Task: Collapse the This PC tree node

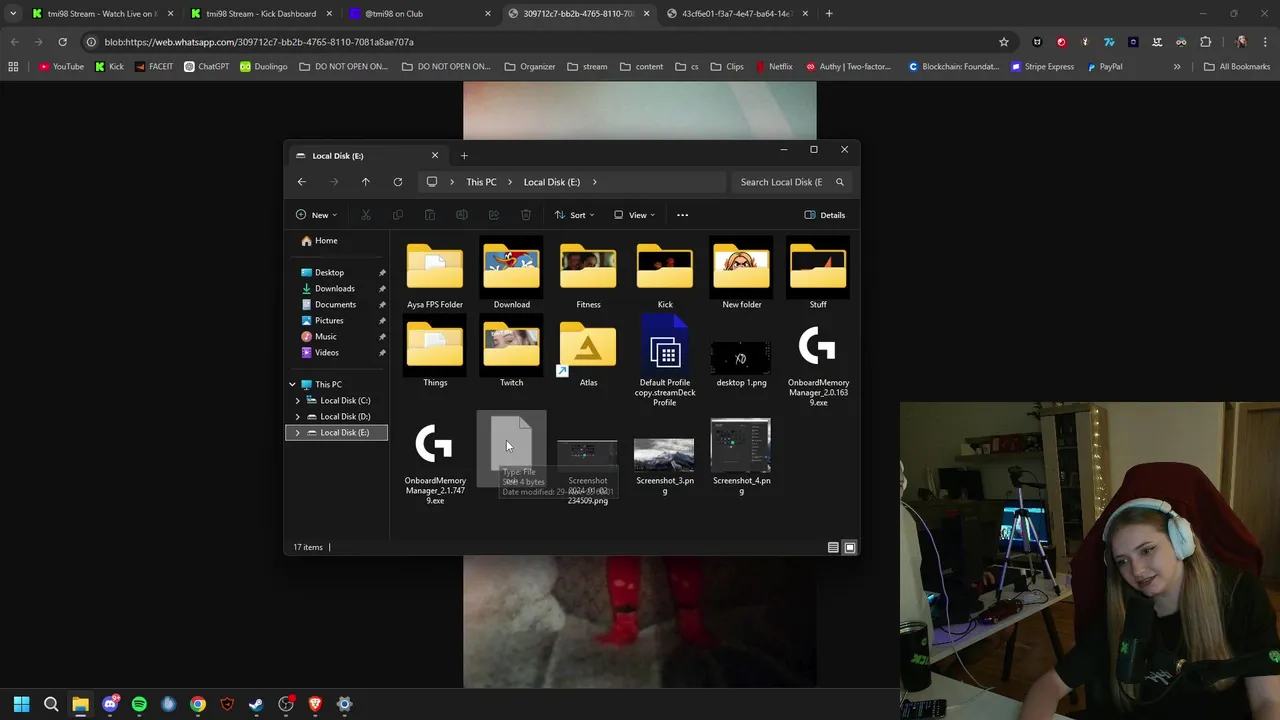Action: [x=292, y=384]
